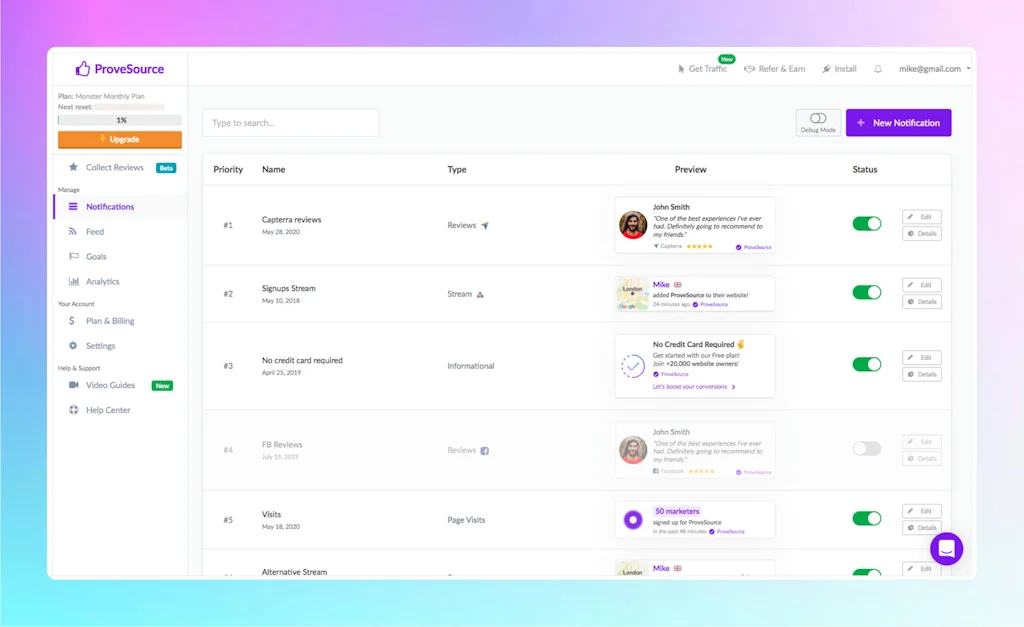
Task: Click the Upgrade button
Action: [x=119, y=139]
